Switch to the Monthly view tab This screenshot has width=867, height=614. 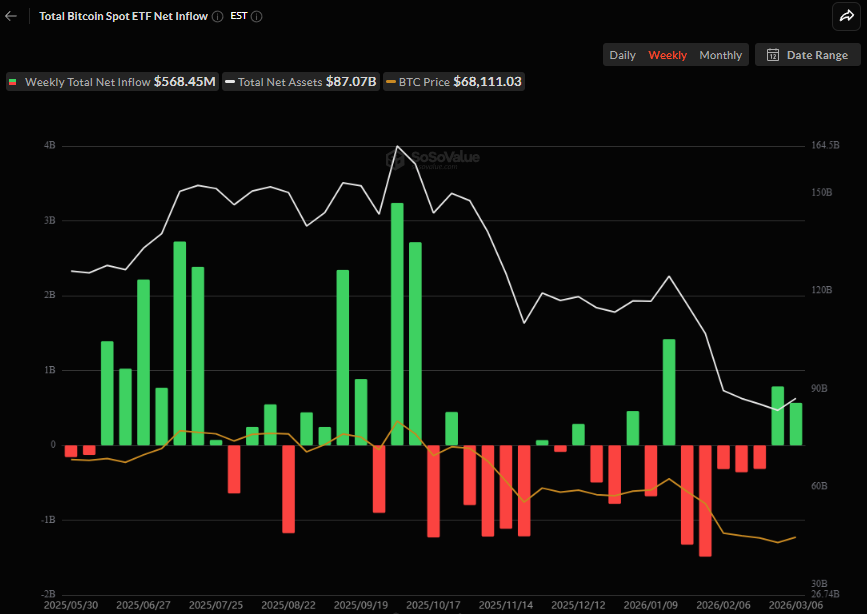[720, 55]
